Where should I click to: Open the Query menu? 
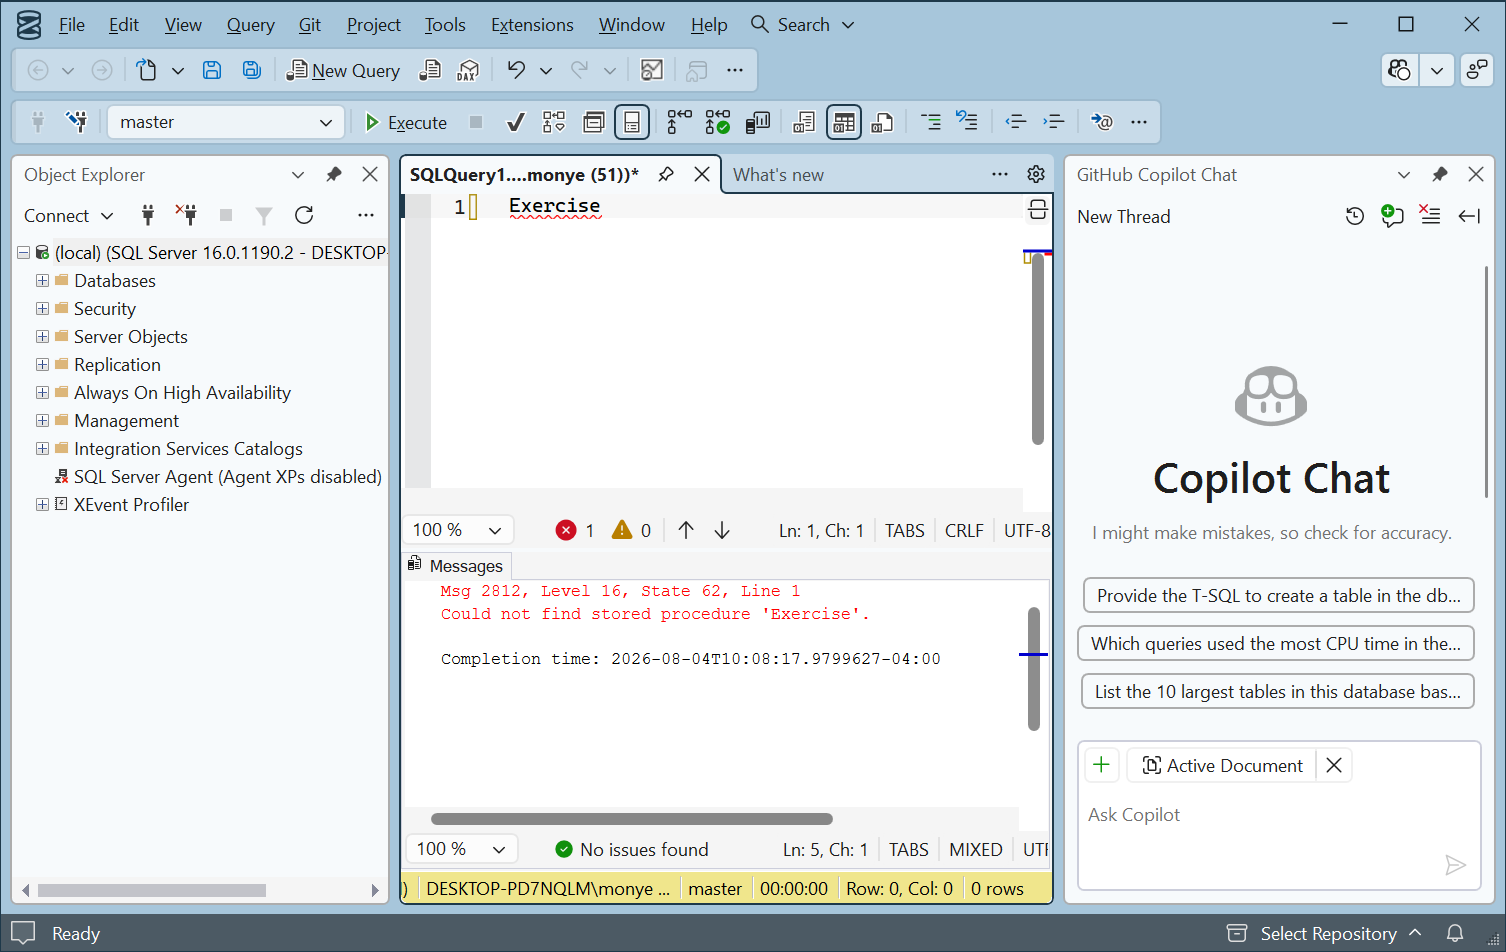pyautogui.click(x=250, y=25)
